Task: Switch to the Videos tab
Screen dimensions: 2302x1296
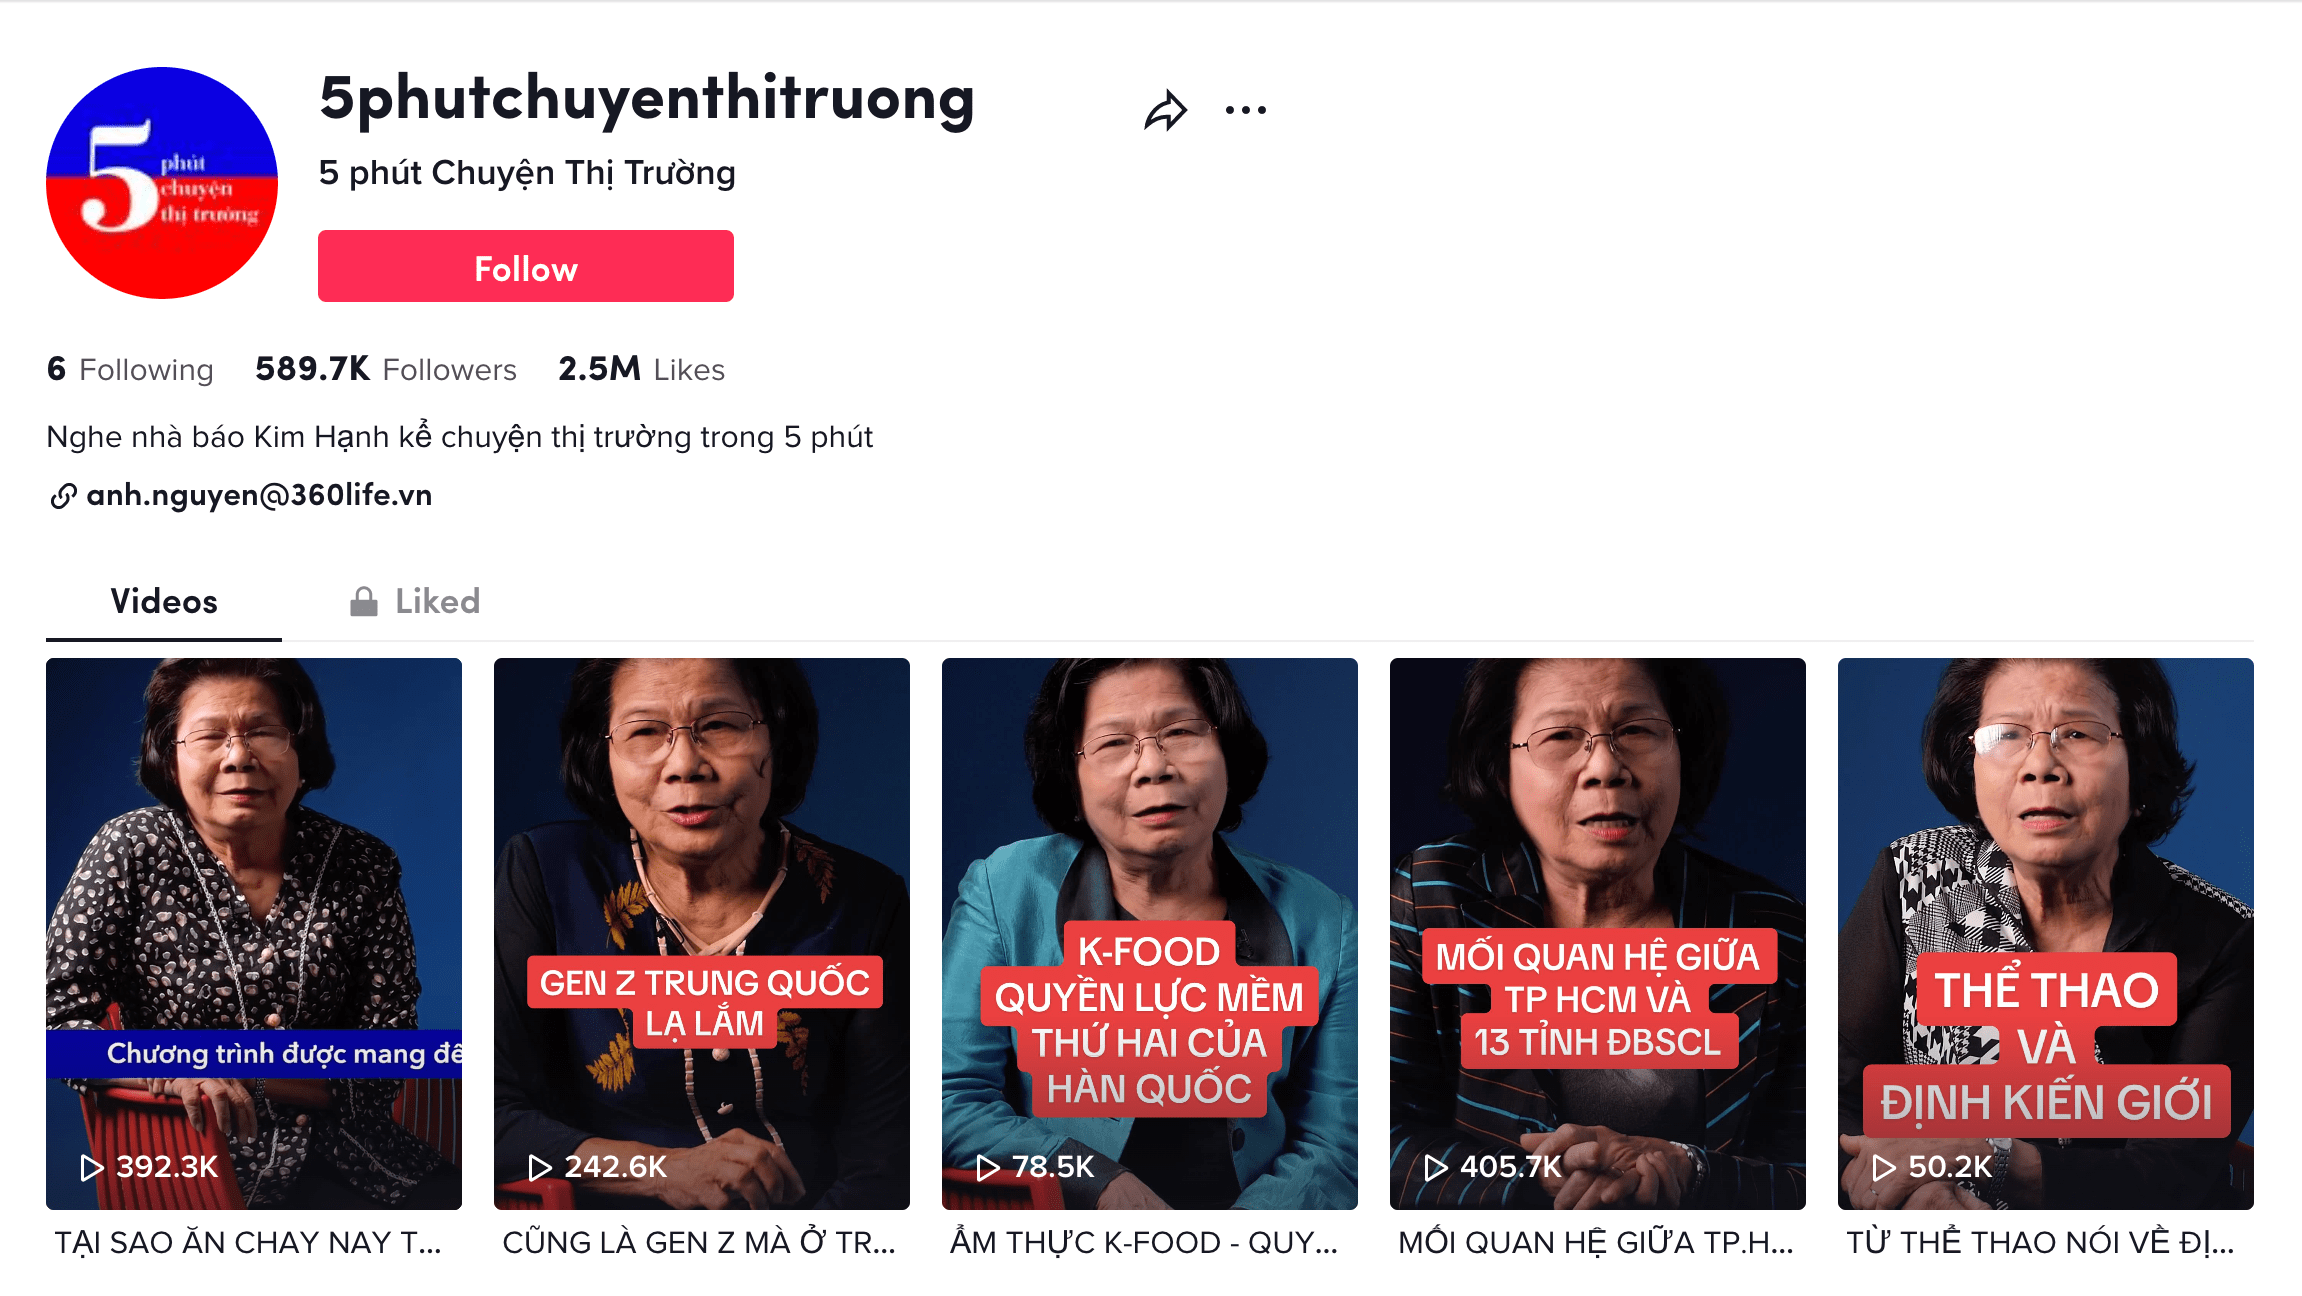Action: 164,601
